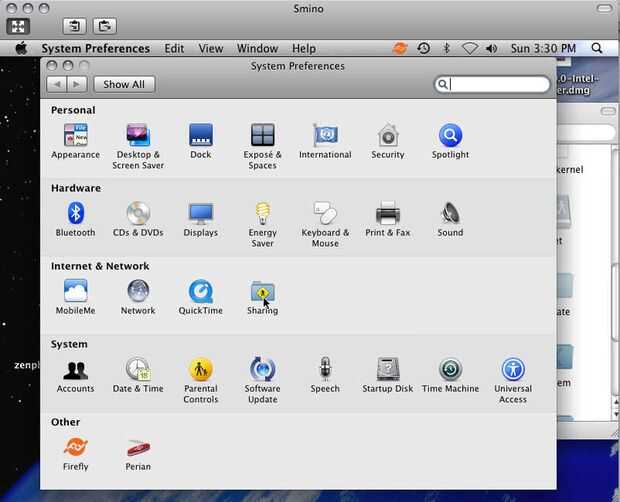Open the Security preference pane
620x502 pixels.
point(388,141)
